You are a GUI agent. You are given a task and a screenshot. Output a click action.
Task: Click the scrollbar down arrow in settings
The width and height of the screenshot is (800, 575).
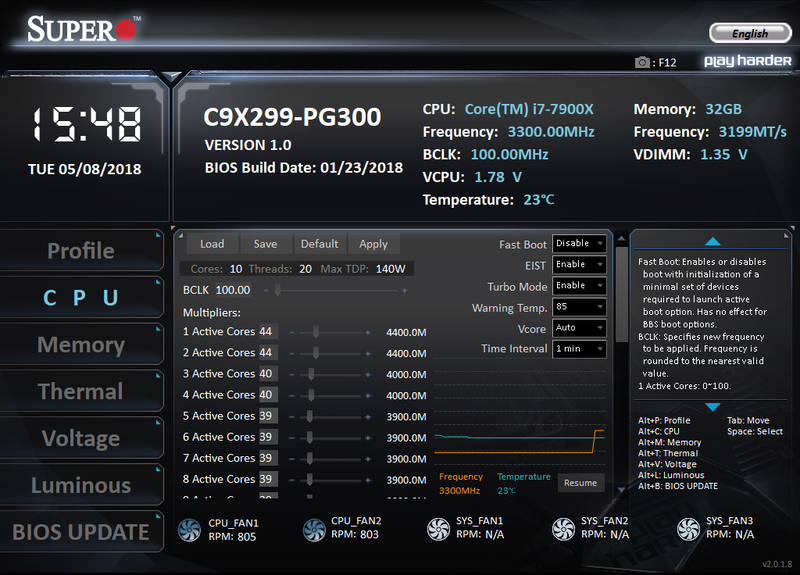621,490
